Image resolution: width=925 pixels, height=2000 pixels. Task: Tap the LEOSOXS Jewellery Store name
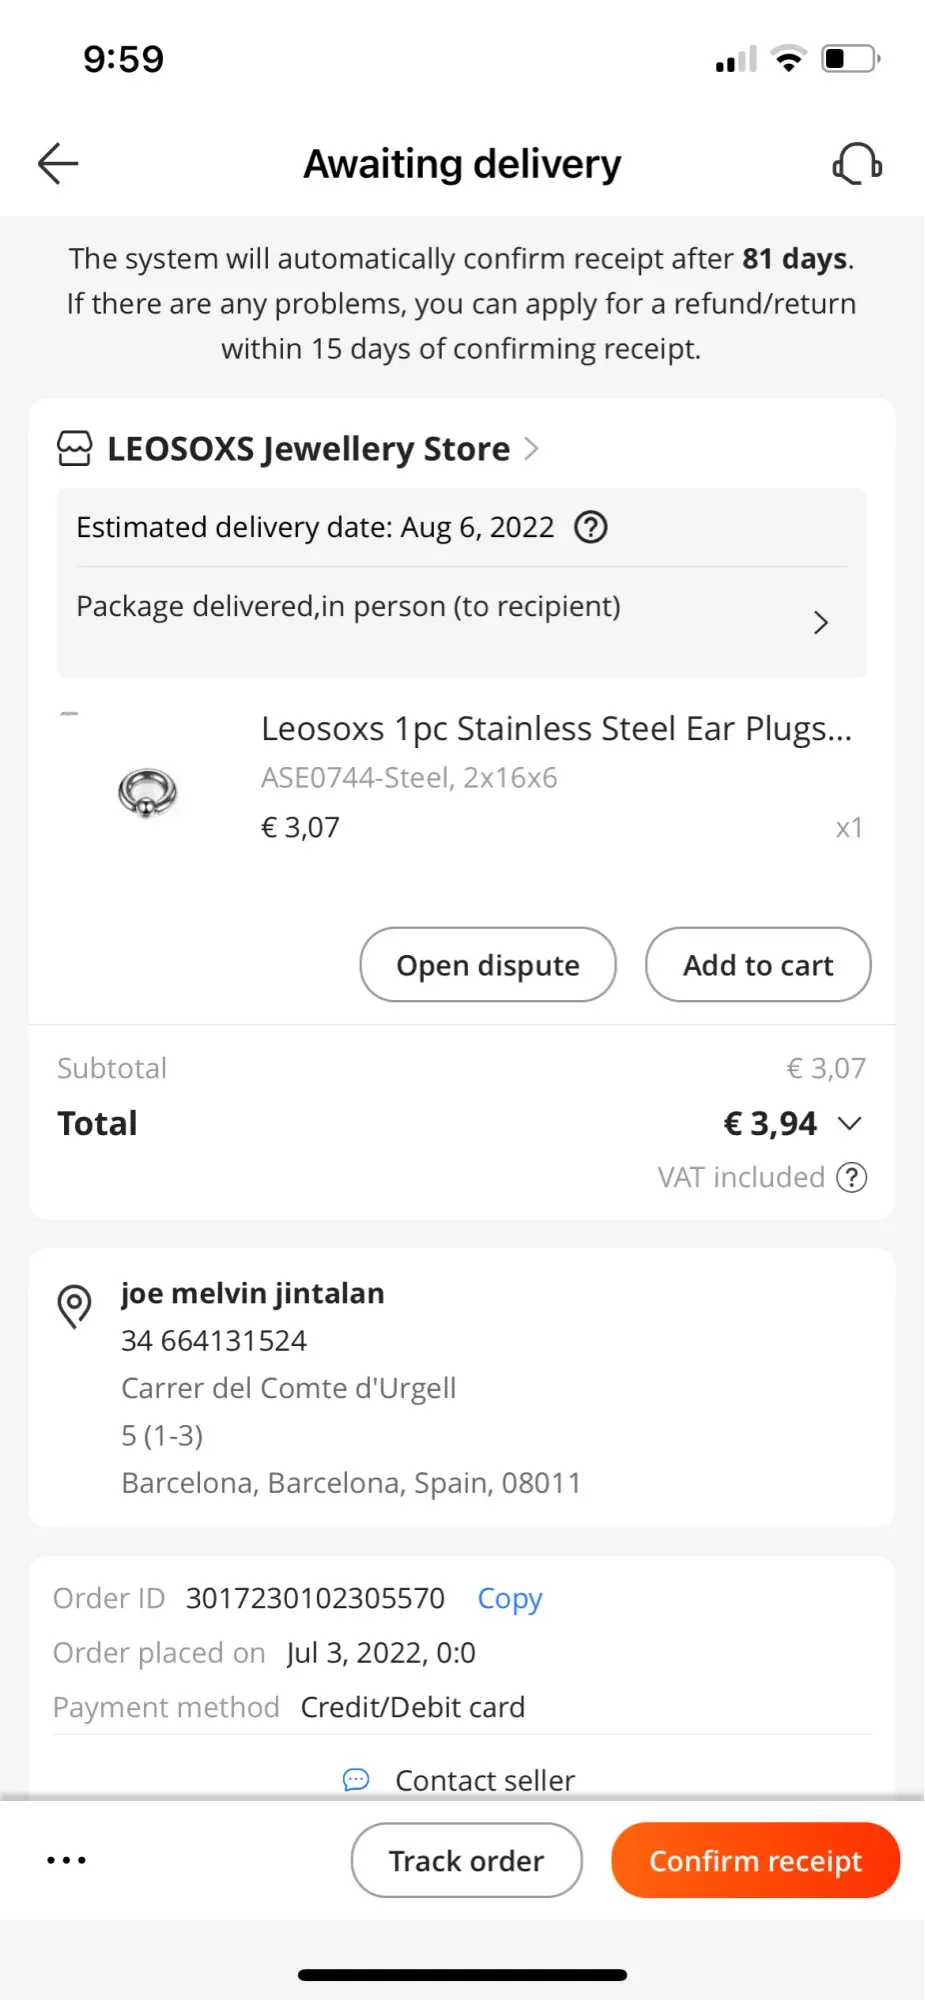pos(308,449)
